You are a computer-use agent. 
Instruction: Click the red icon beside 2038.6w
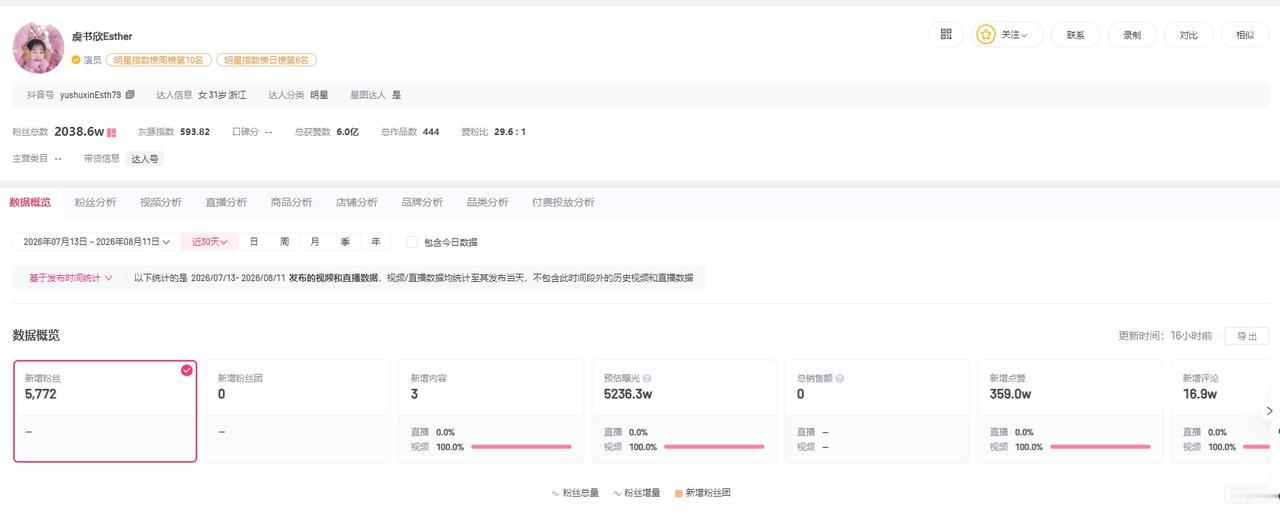pos(112,132)
